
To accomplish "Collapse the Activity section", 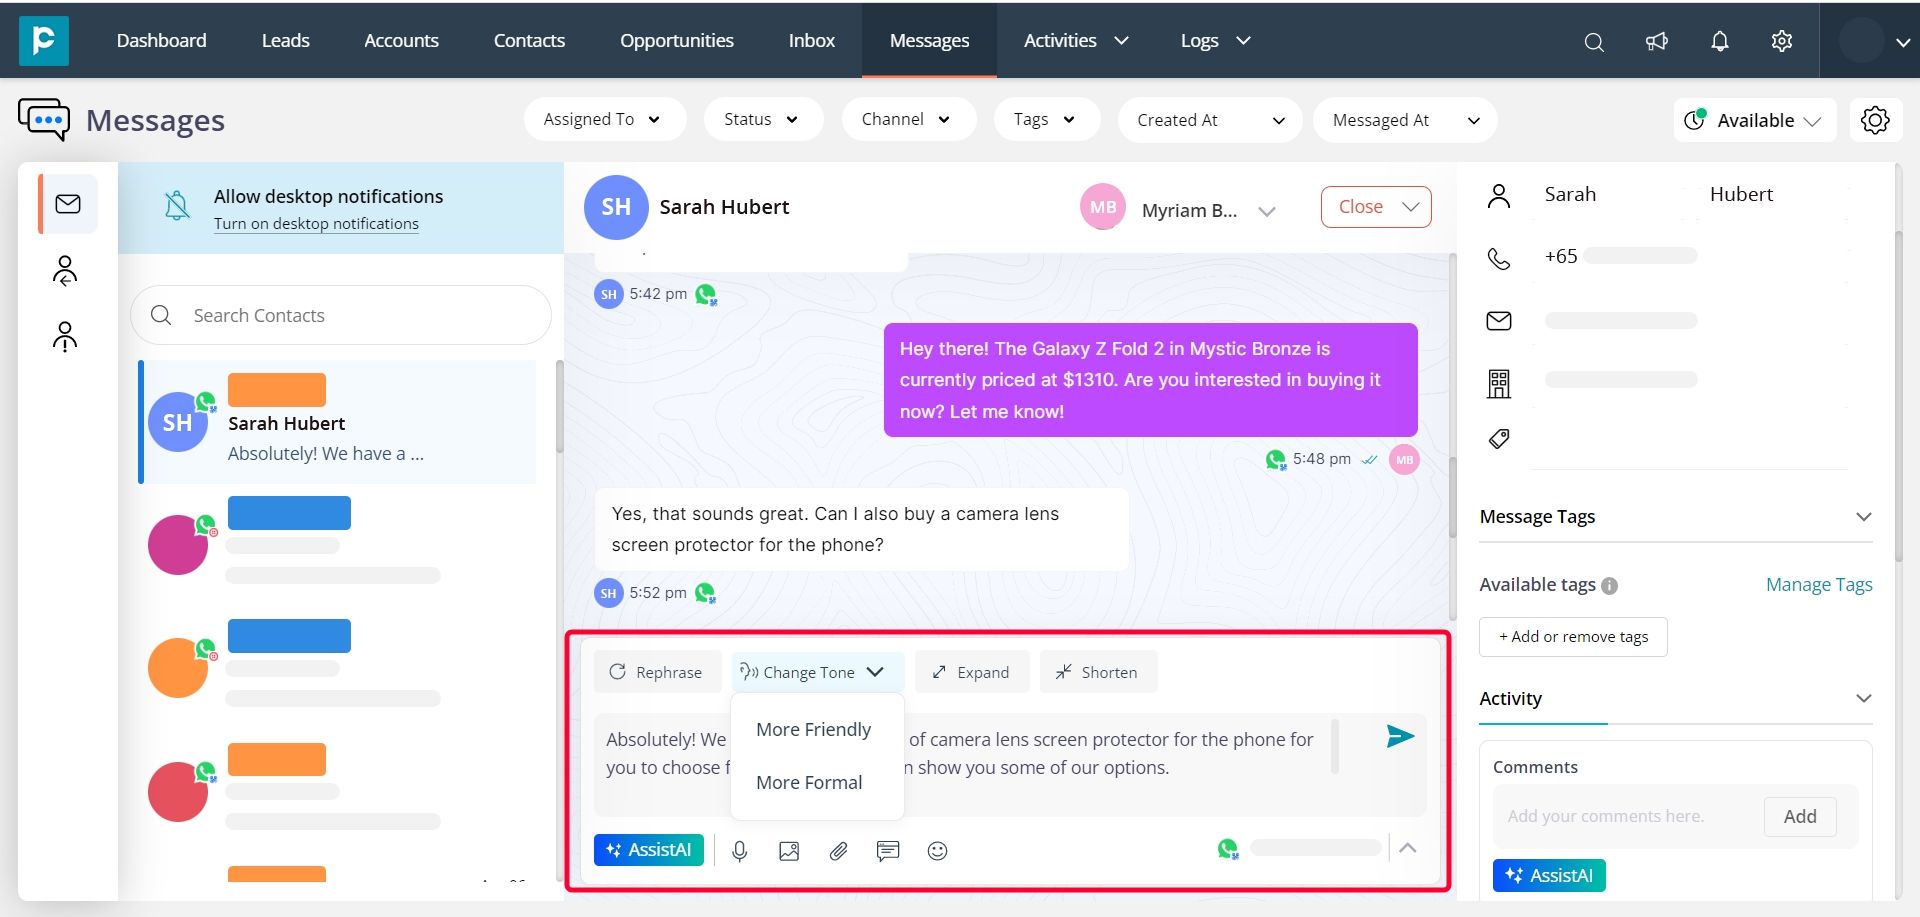I will point(1863,698).
